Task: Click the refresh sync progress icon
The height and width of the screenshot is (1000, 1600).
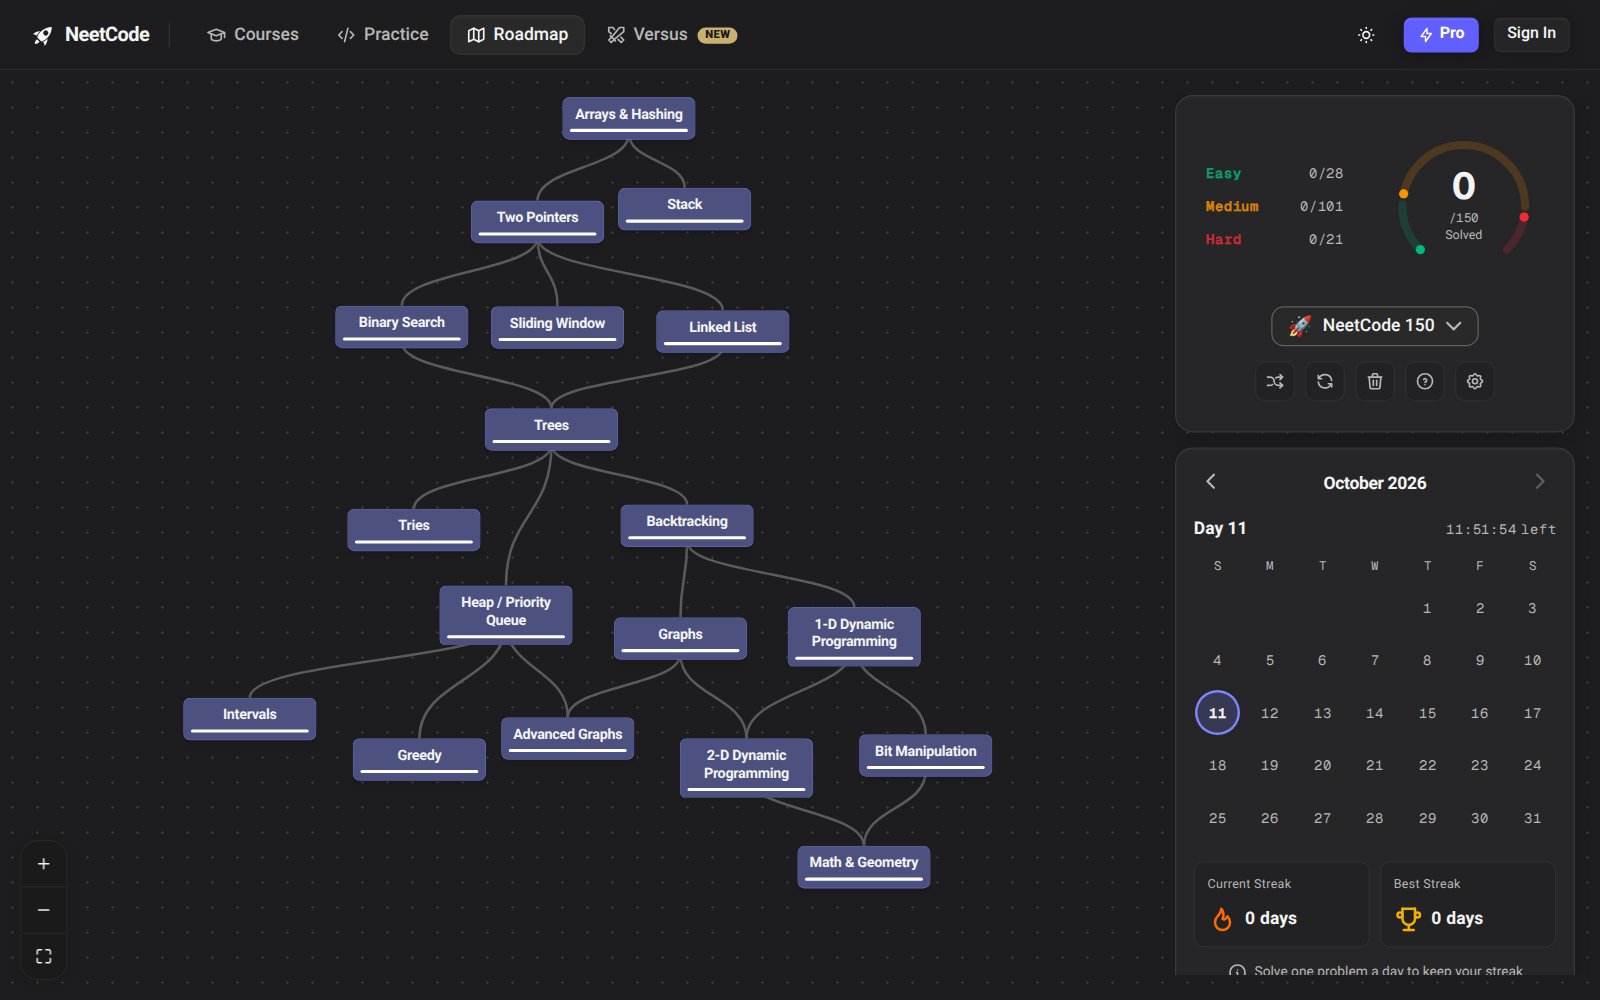Action: pyautogui.click(x=1325, y=381)
